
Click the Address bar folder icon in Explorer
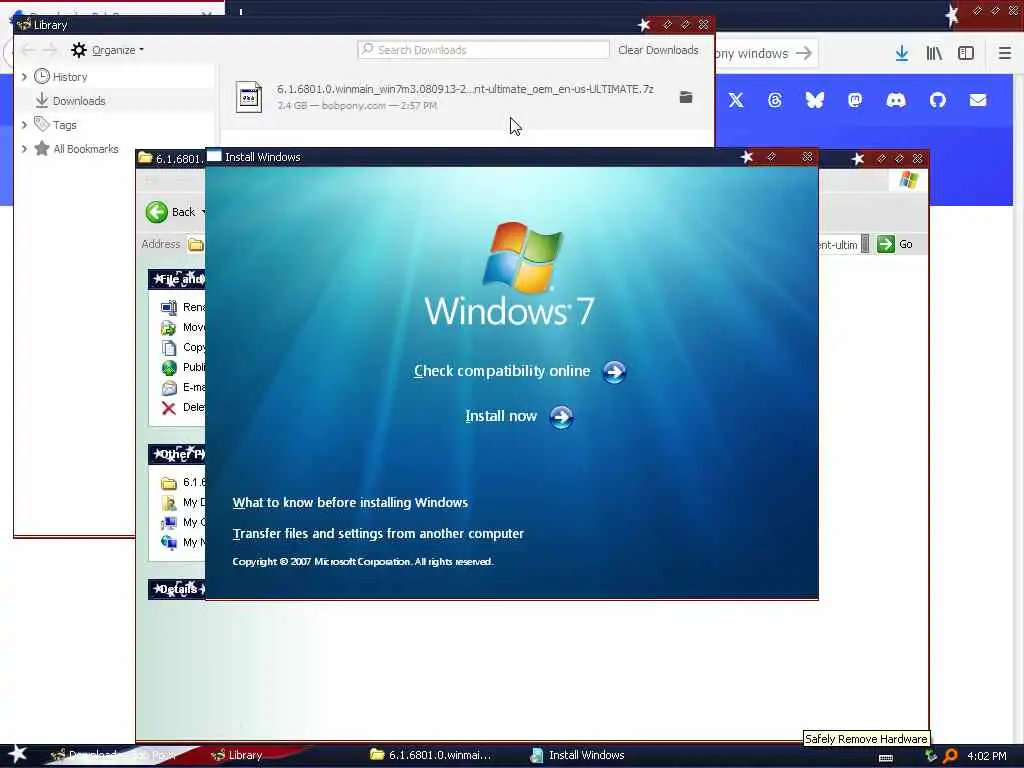[195, 245]
